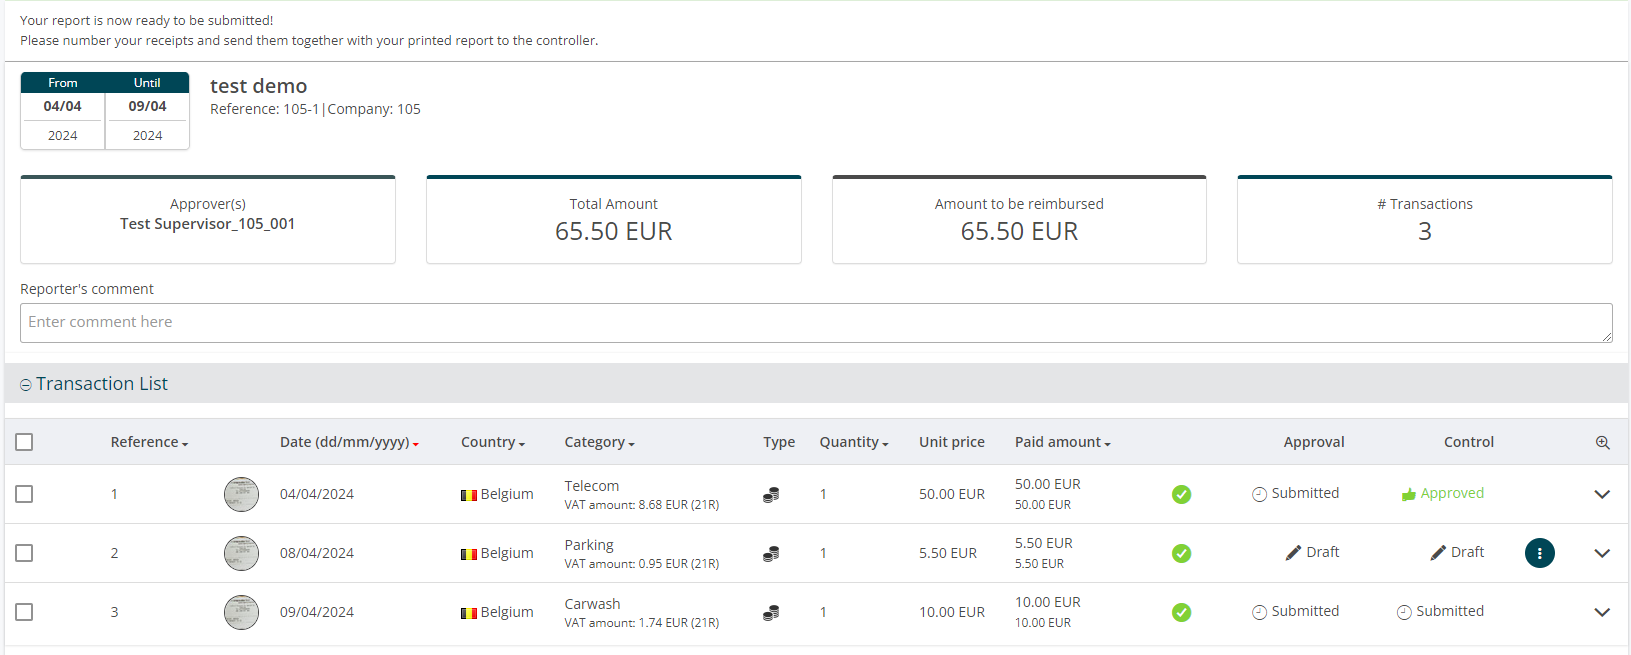Click coins type icon in Parking row
Viewport: 1631px width, 655px height.
click(771, 554)
